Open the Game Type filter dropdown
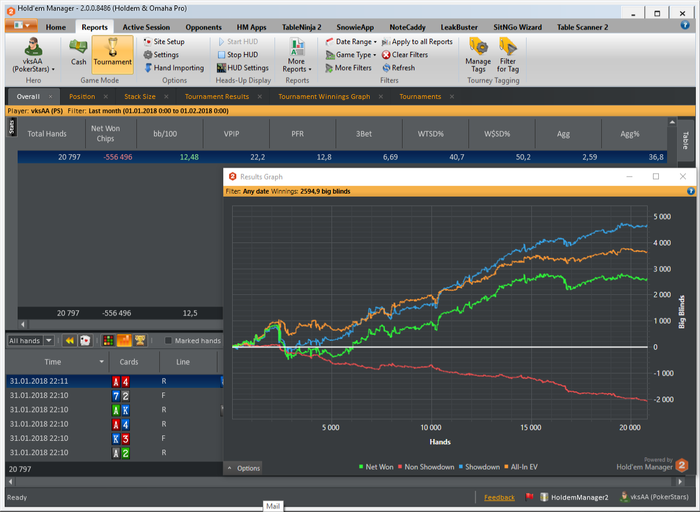Screen dimensions: 700x512 (351, 54)
